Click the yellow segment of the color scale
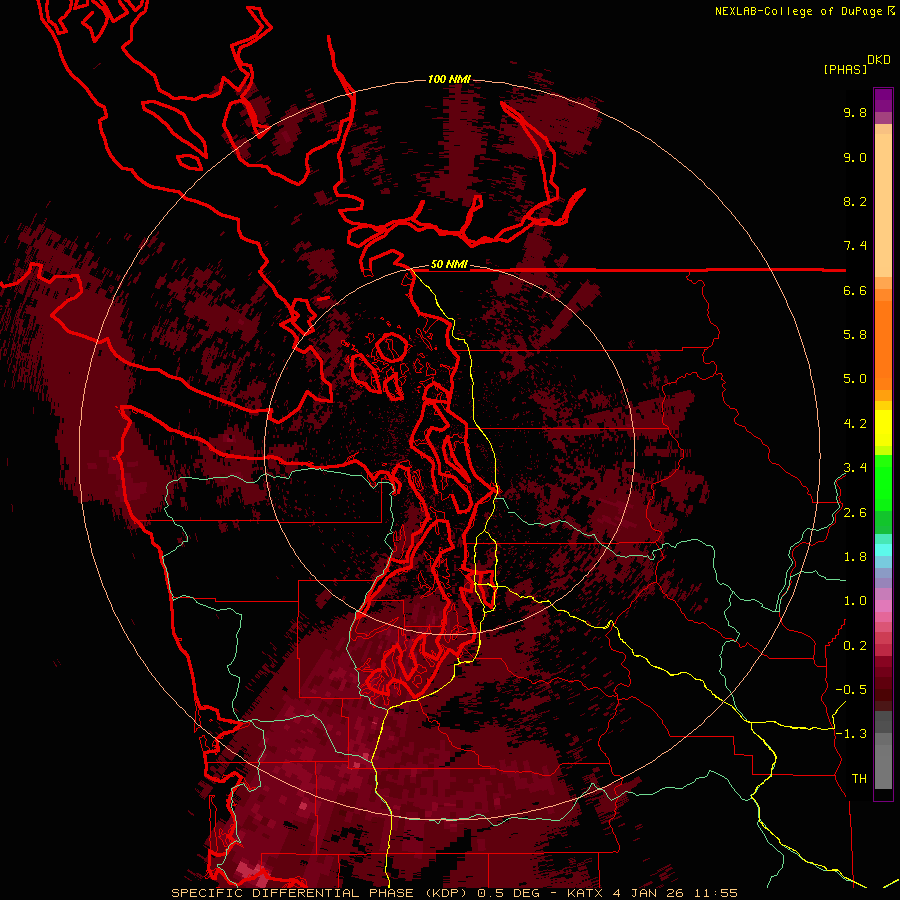Screen dimensions: 900x900 pyautogui.click(x=883, y=428)
